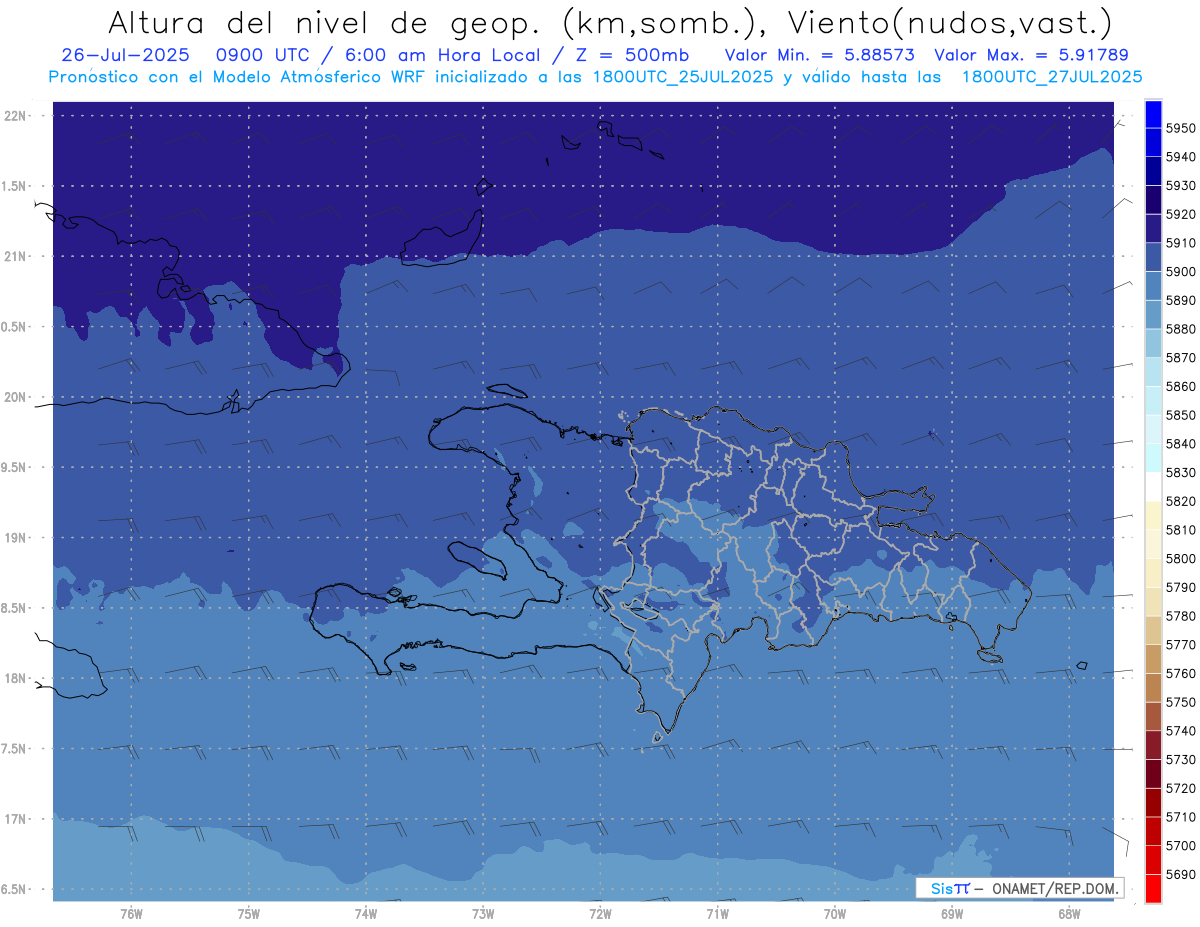Click the colorbar swatch between 5900 and 5910
Image resolution: width=1200 pixels, height=927 pixels.
[x=1153, y=257]
